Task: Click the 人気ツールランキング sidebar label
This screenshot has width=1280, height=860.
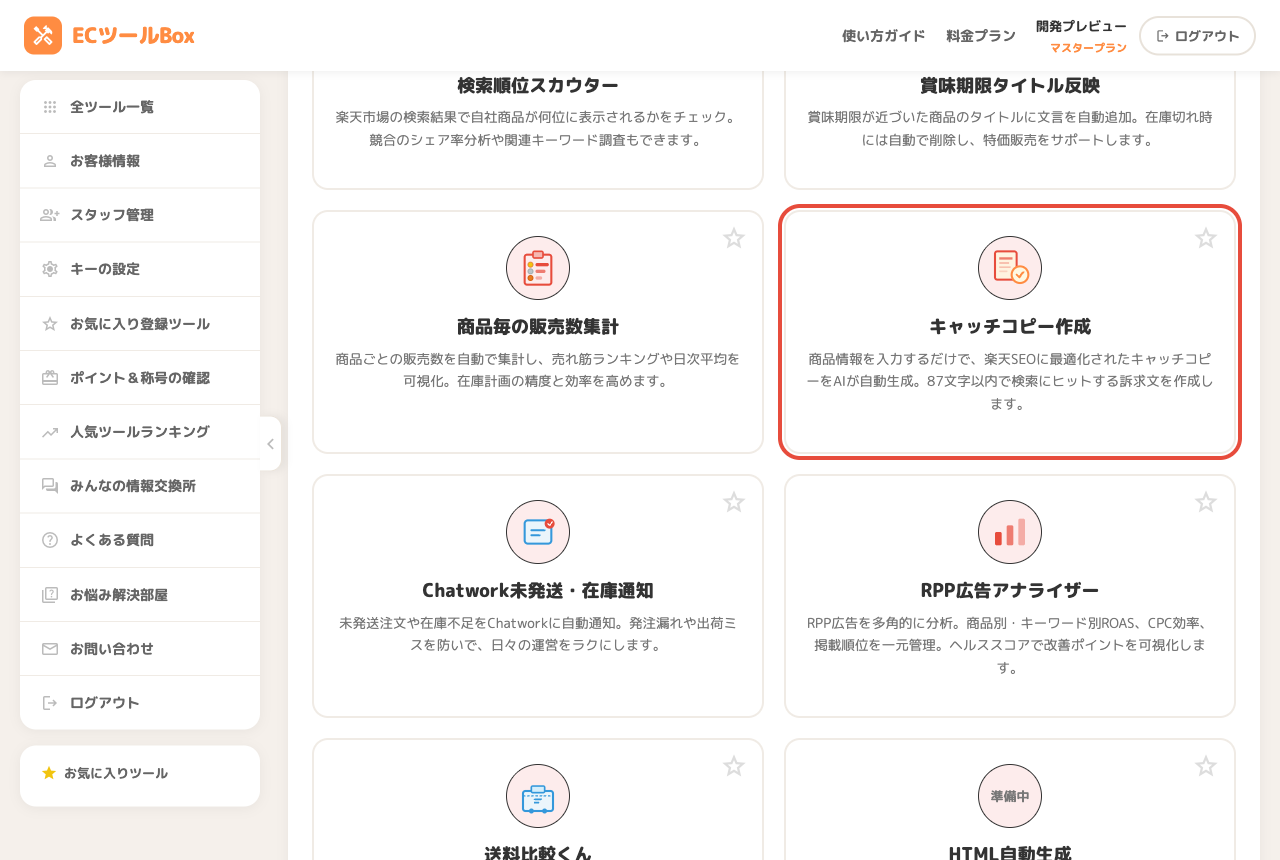Action: [x=140, y=432]
